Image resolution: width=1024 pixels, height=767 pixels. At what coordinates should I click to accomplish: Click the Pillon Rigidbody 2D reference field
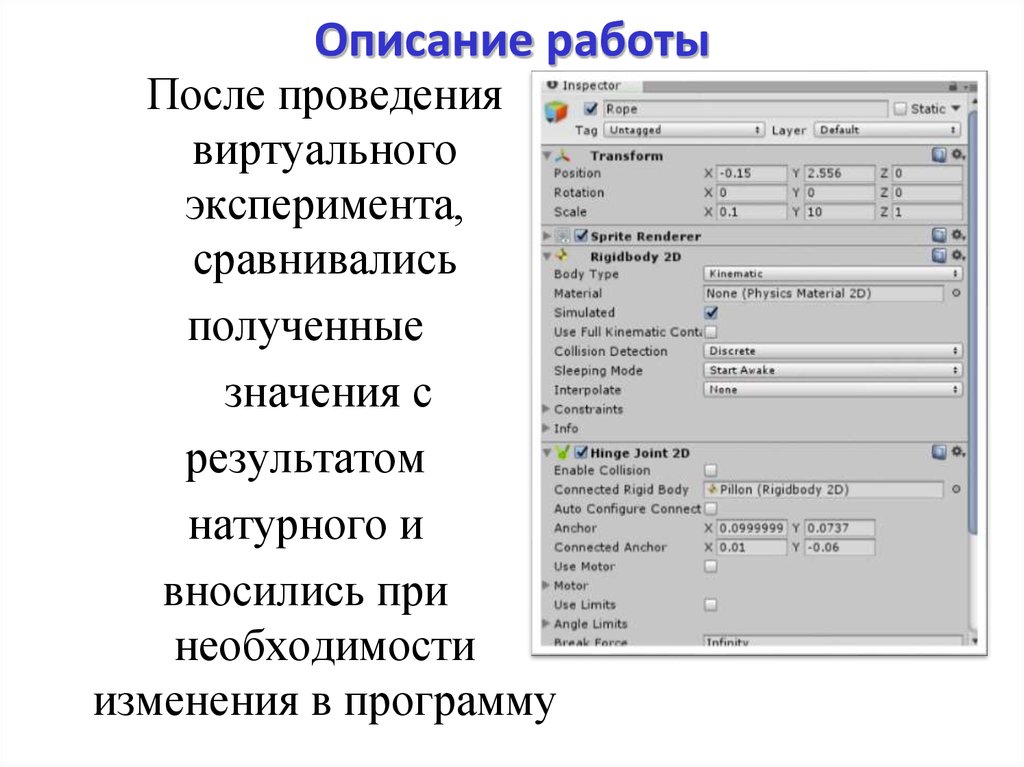(823, 489)
